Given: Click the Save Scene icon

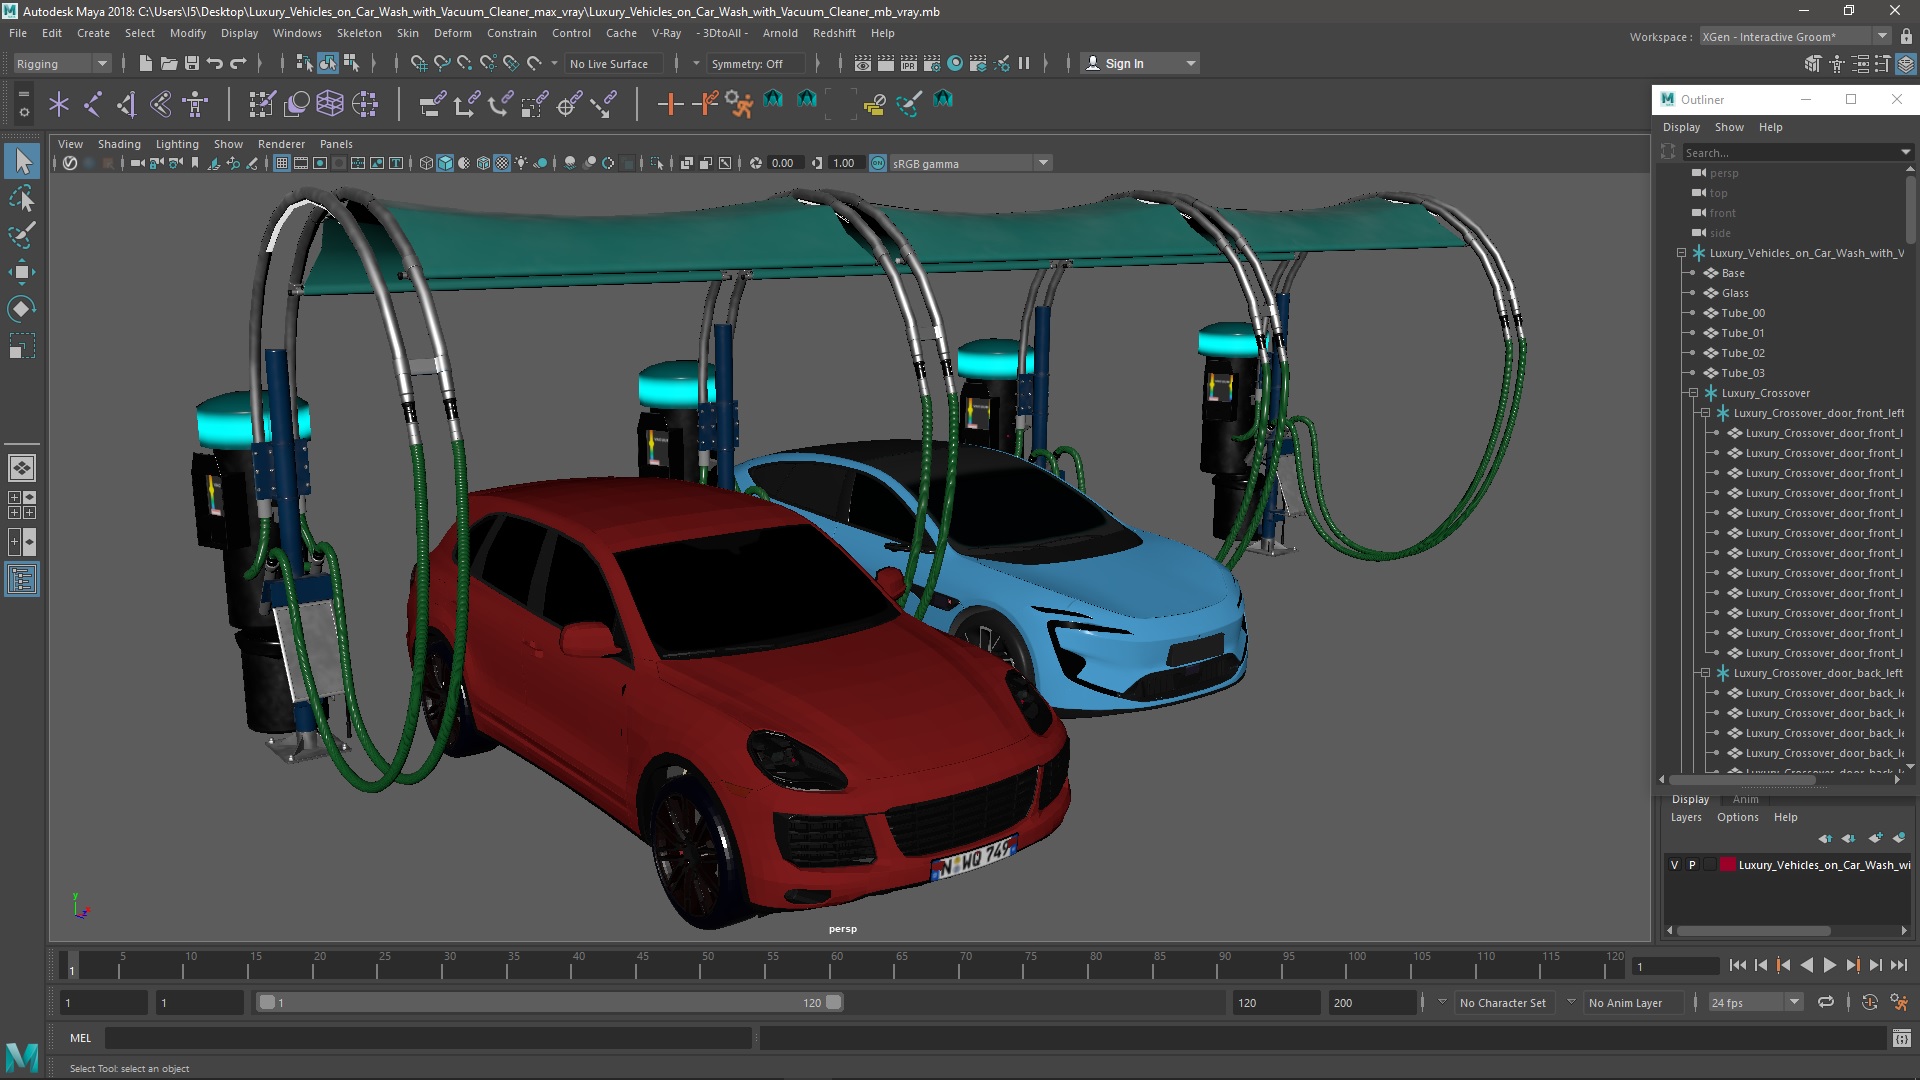Looking at the screenshot, I should tap(192, 63).
